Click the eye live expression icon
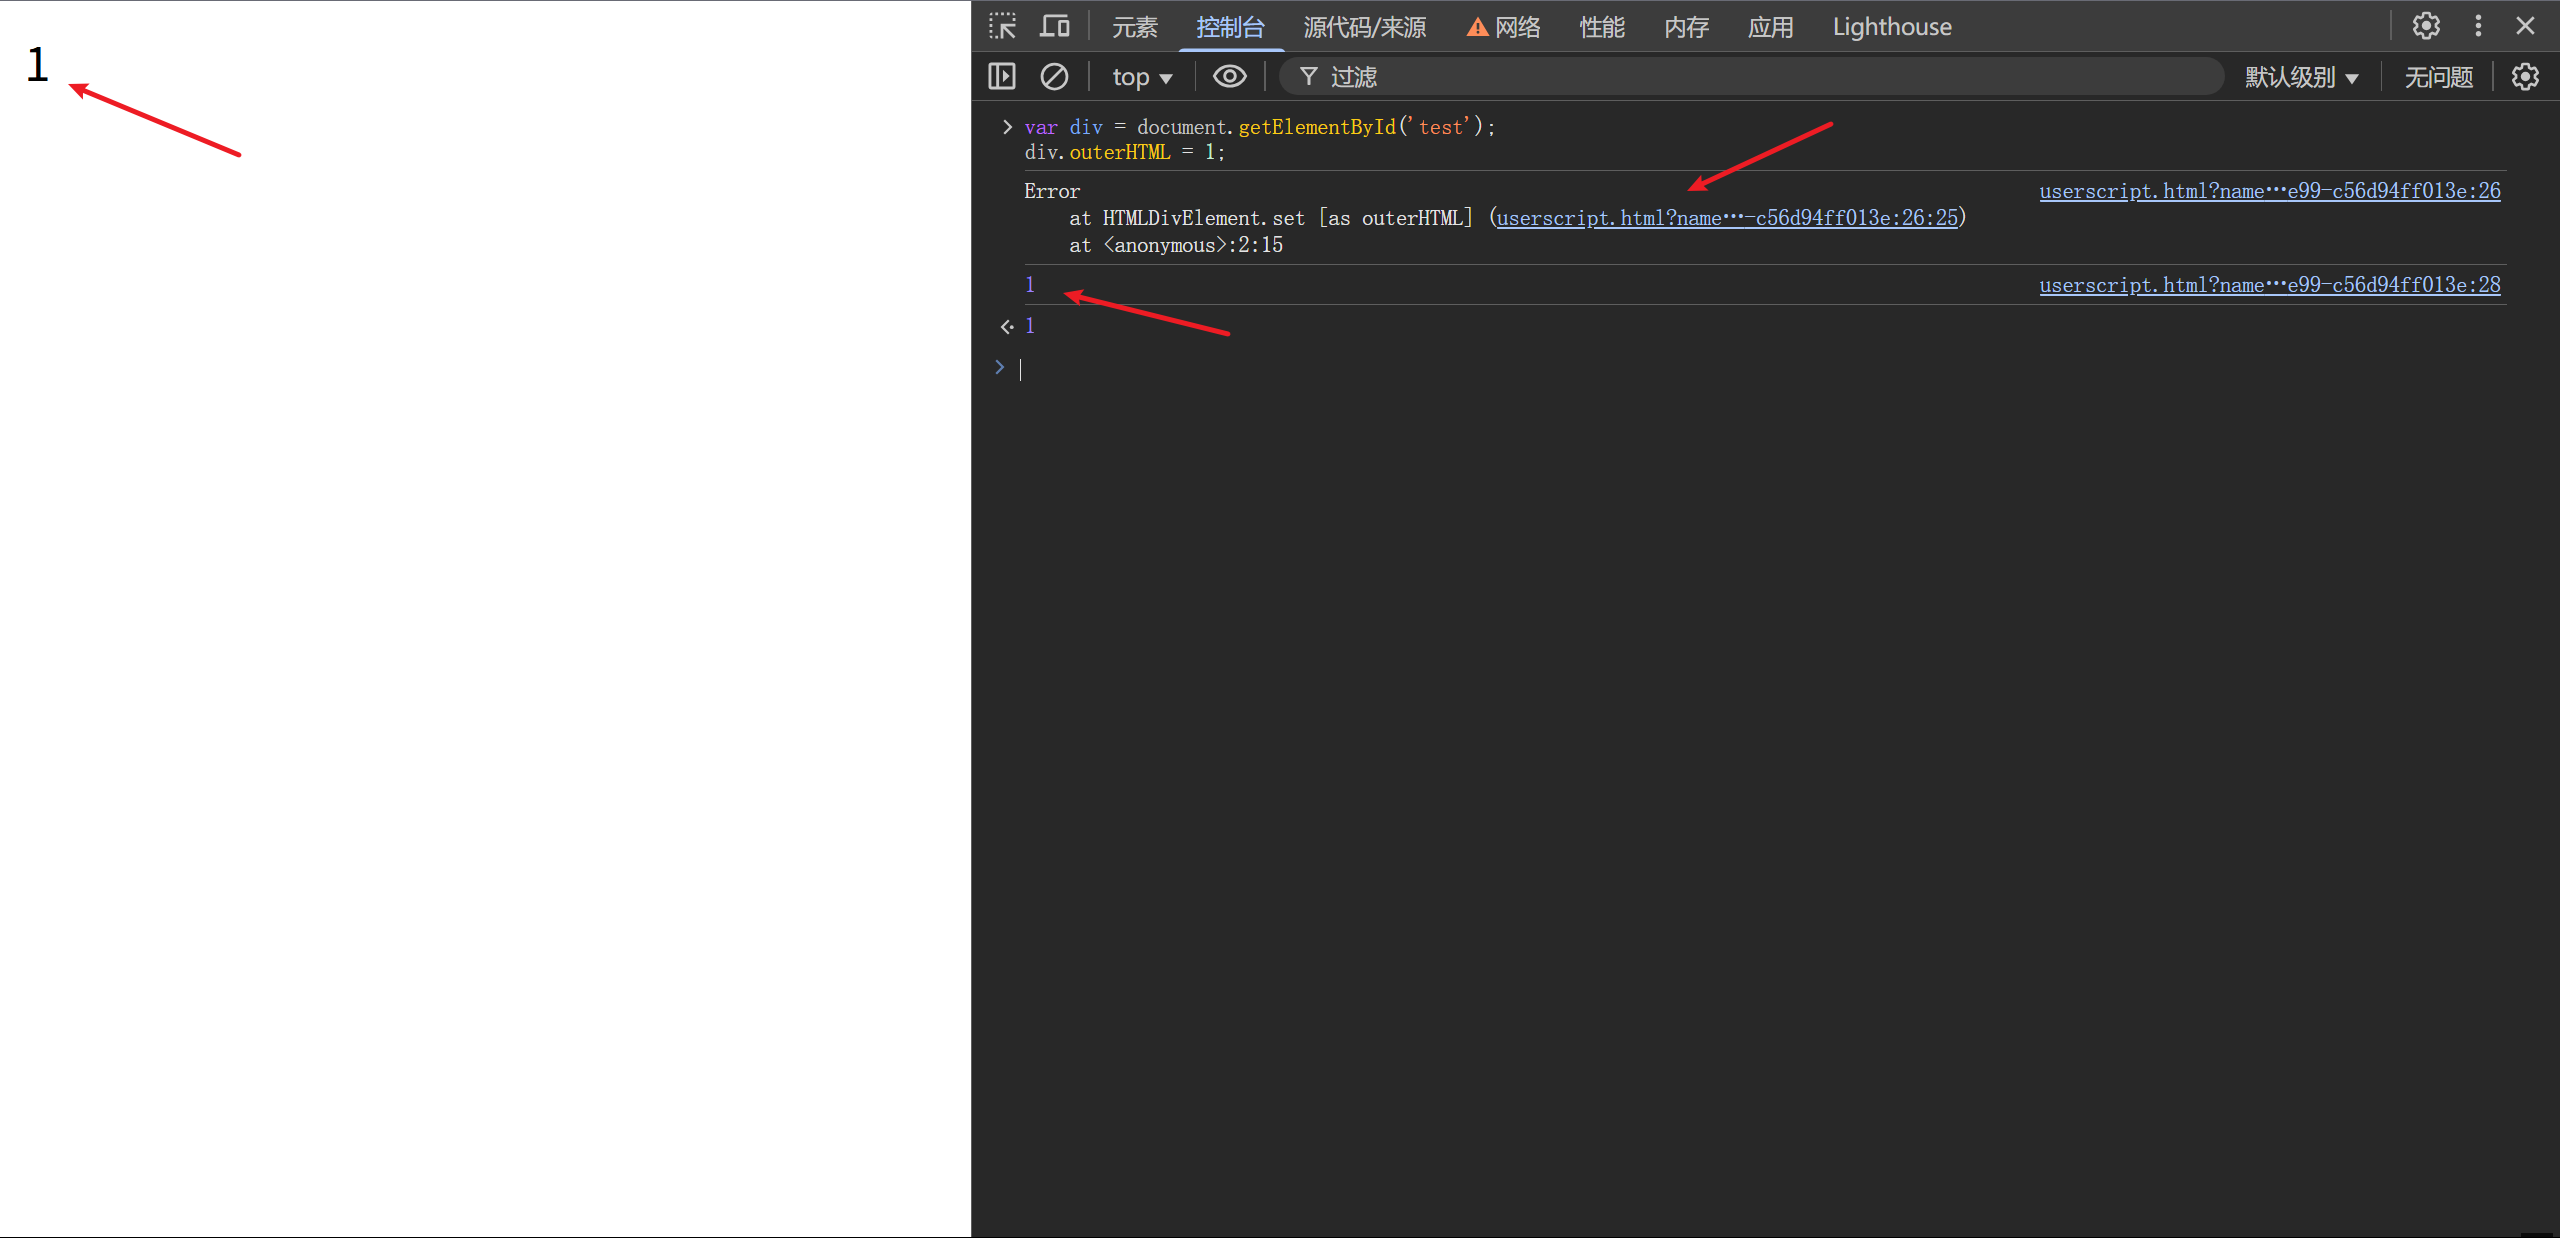This screenshot has width=2560, height=1238. click(x=1229, y=76)
